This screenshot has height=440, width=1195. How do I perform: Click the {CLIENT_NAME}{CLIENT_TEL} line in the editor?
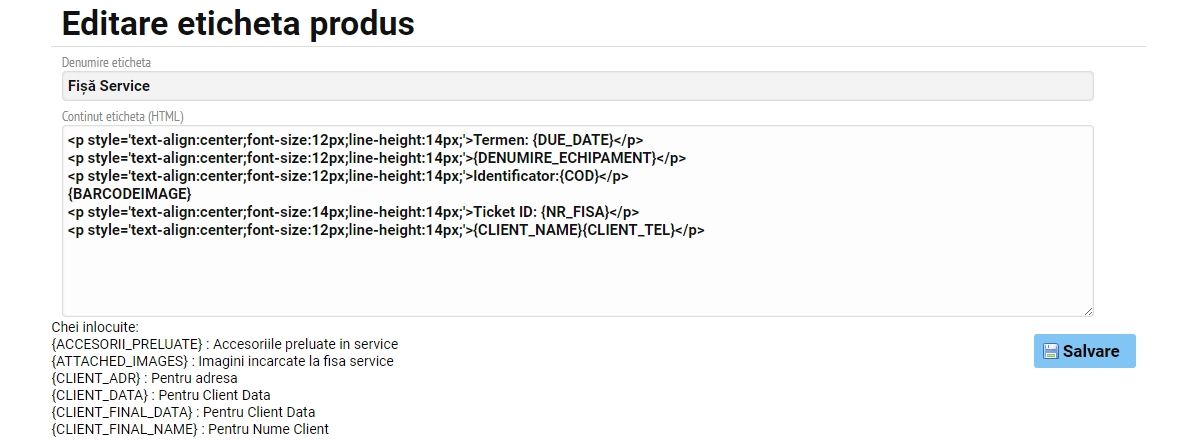click(386, 230)
